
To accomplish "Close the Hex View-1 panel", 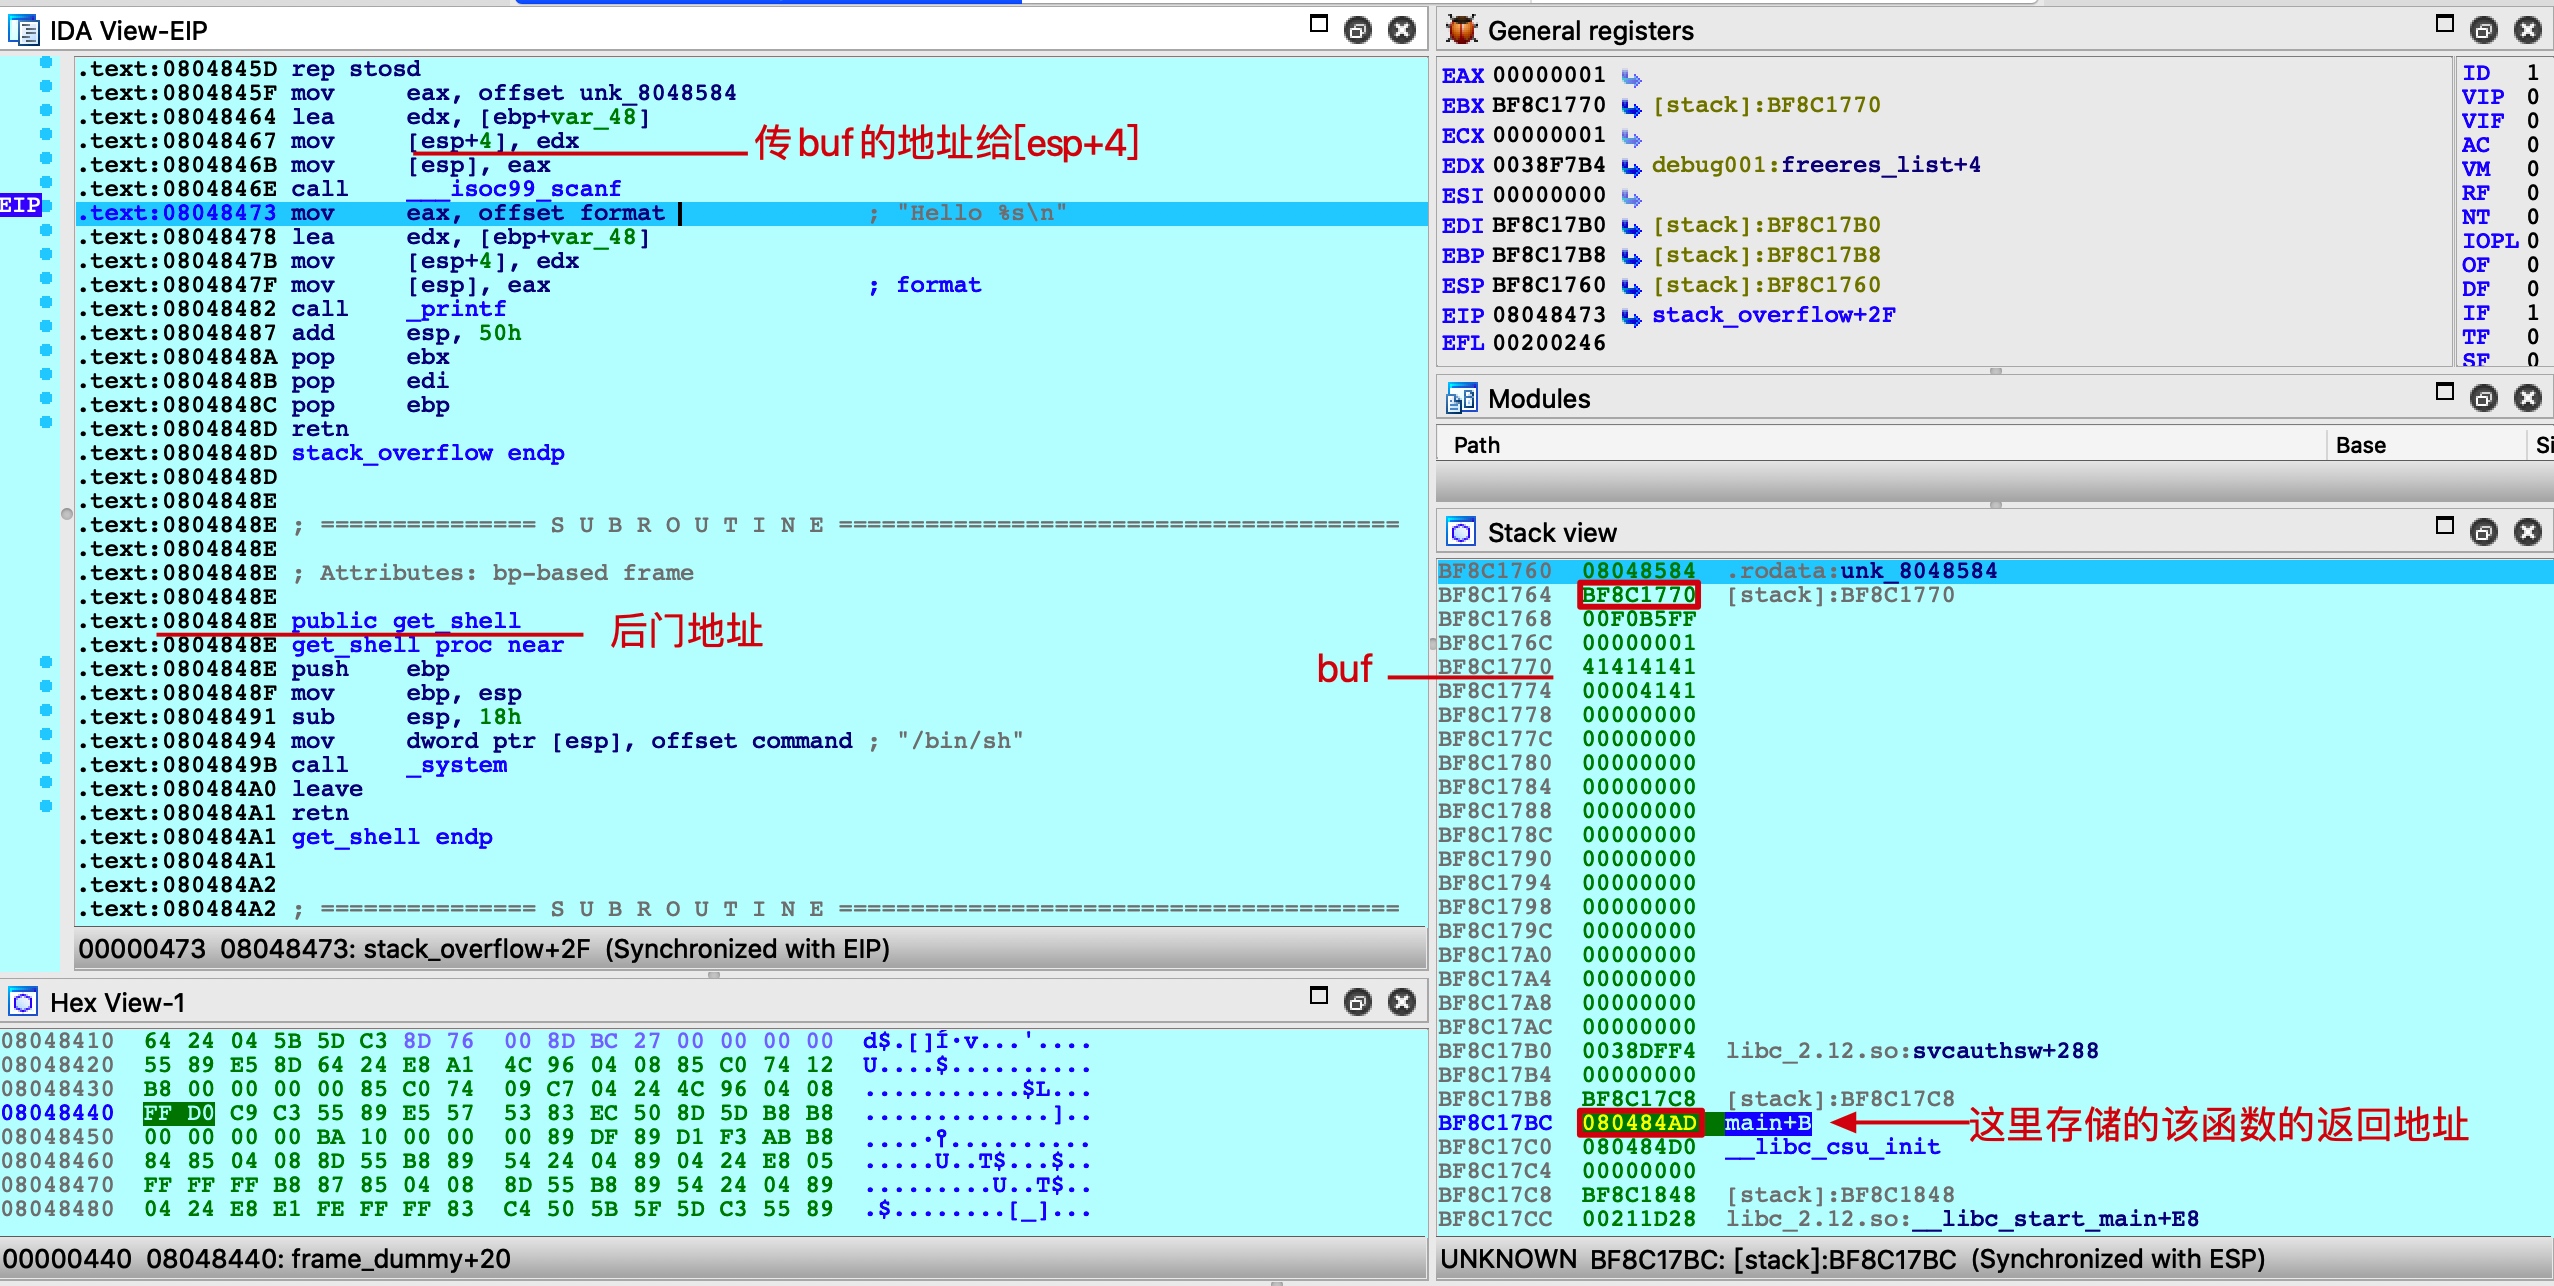I will pos(1402,1003).
